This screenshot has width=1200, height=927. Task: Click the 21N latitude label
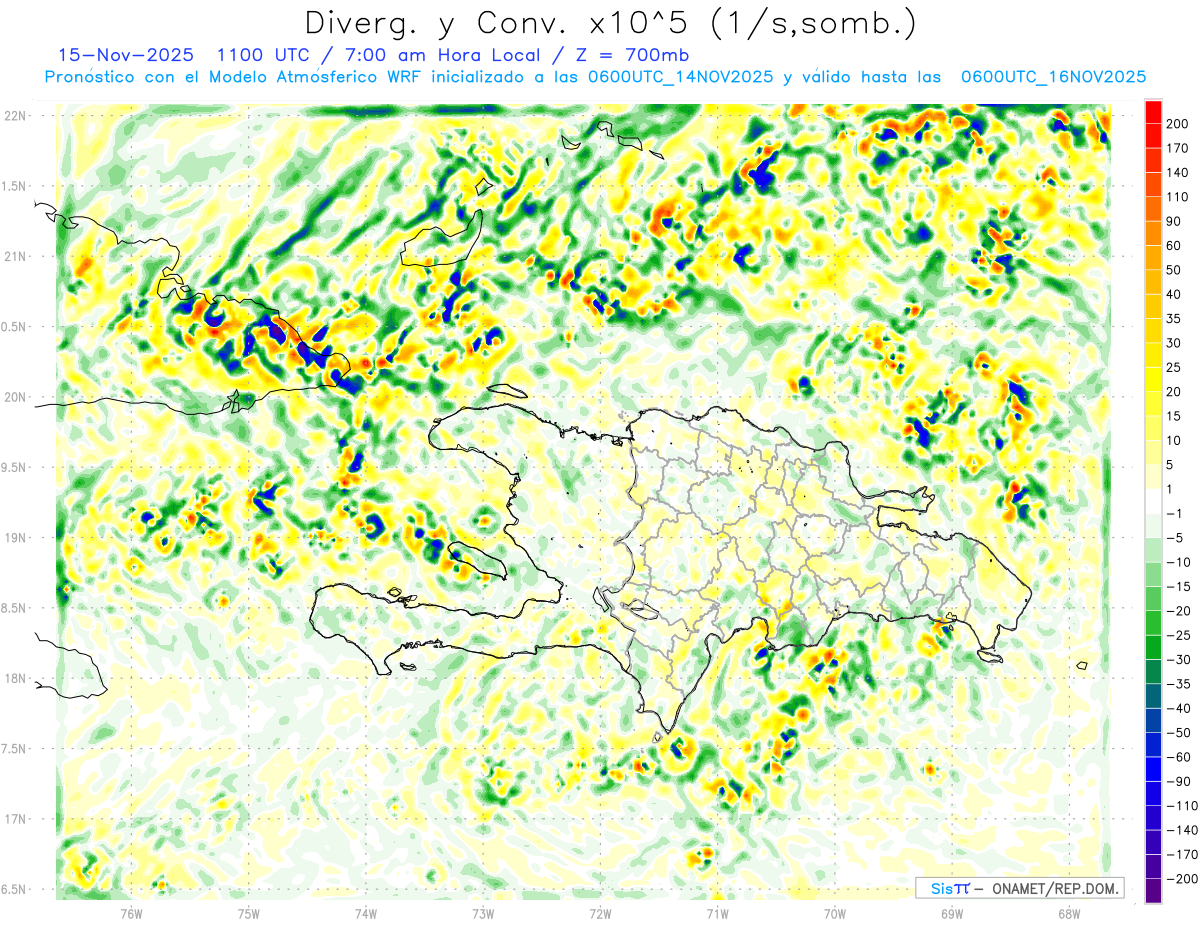point(14,256)
